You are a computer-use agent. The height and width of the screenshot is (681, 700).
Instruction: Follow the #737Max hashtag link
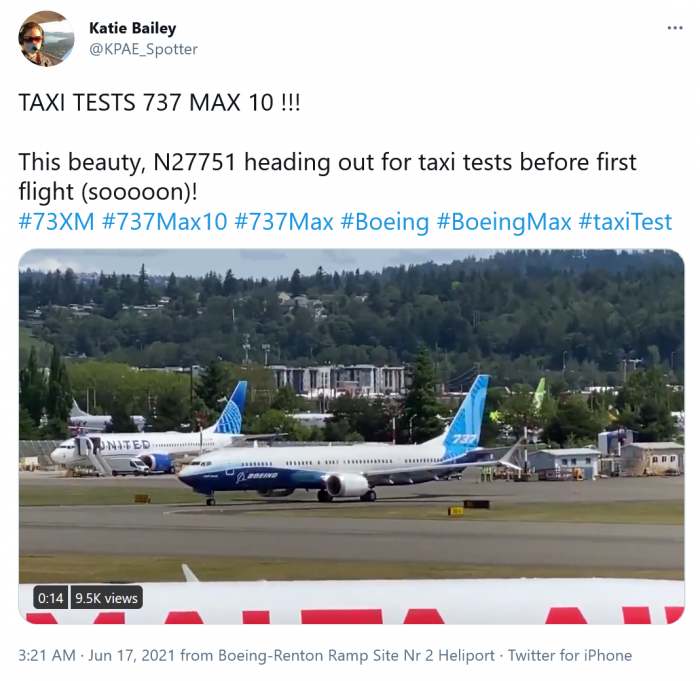[x=283, y=221]
